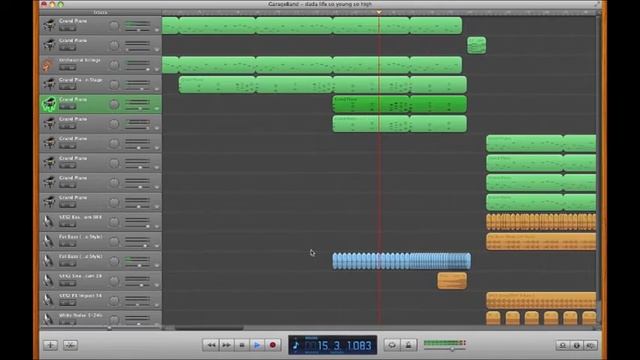Toggle the cycle region button

click(392, 345)
